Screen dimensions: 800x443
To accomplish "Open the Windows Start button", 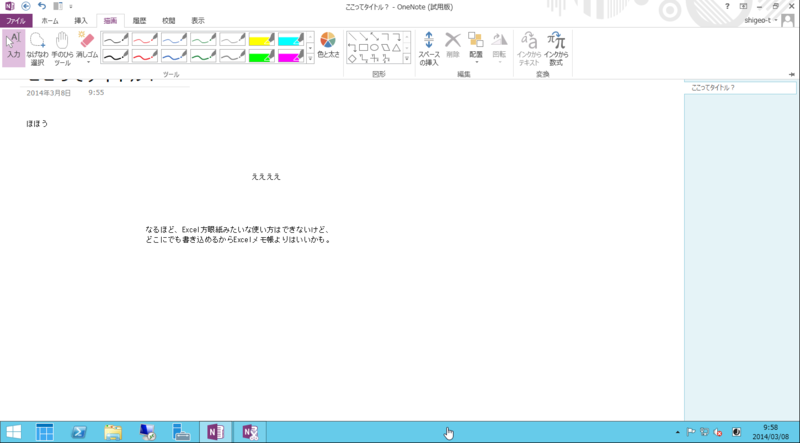I will 14,432.
